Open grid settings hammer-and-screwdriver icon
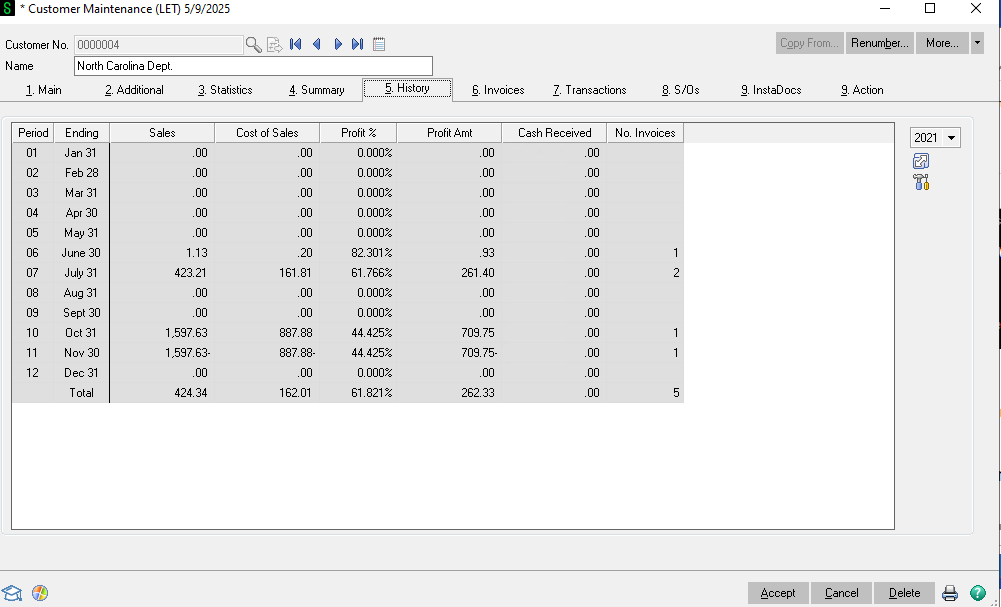The image size is (1001, 607). pos(921,182)
